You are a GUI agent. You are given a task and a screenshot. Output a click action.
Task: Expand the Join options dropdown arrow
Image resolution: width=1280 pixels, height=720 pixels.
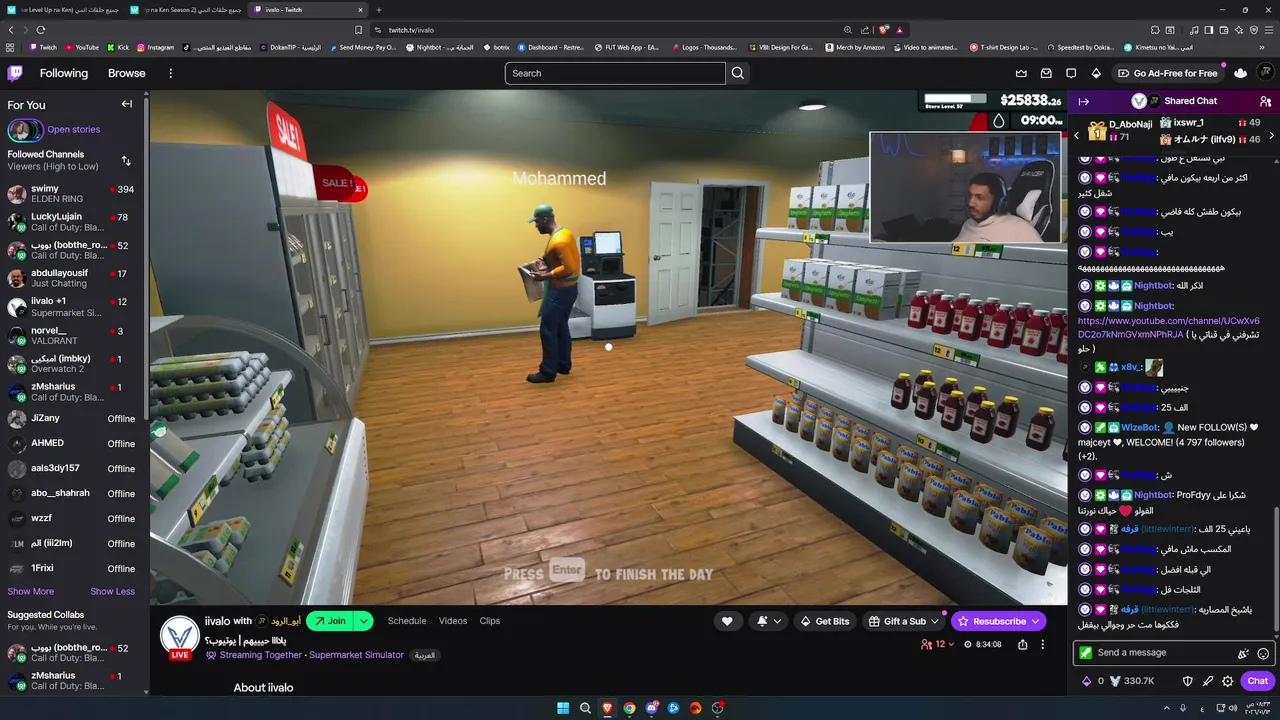tap(364, 621)
